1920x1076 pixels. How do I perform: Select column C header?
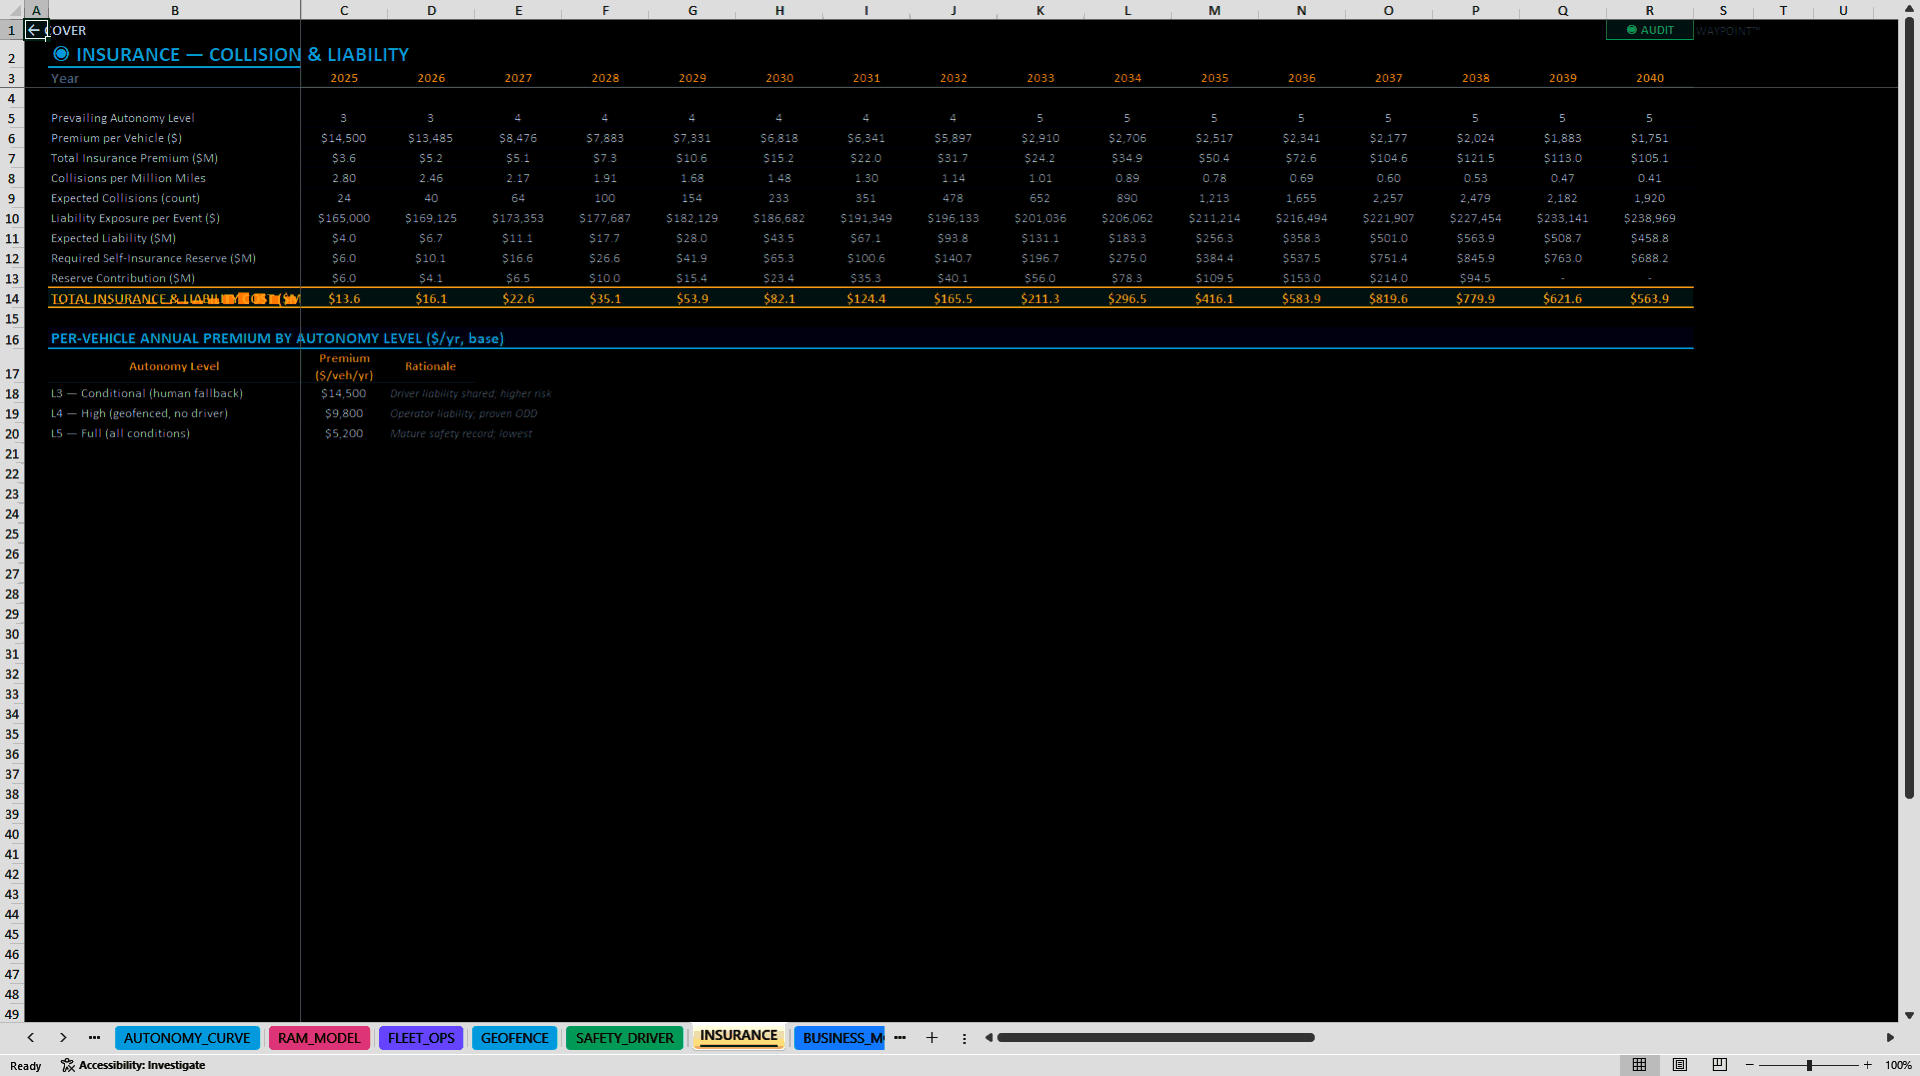point(344,10)
